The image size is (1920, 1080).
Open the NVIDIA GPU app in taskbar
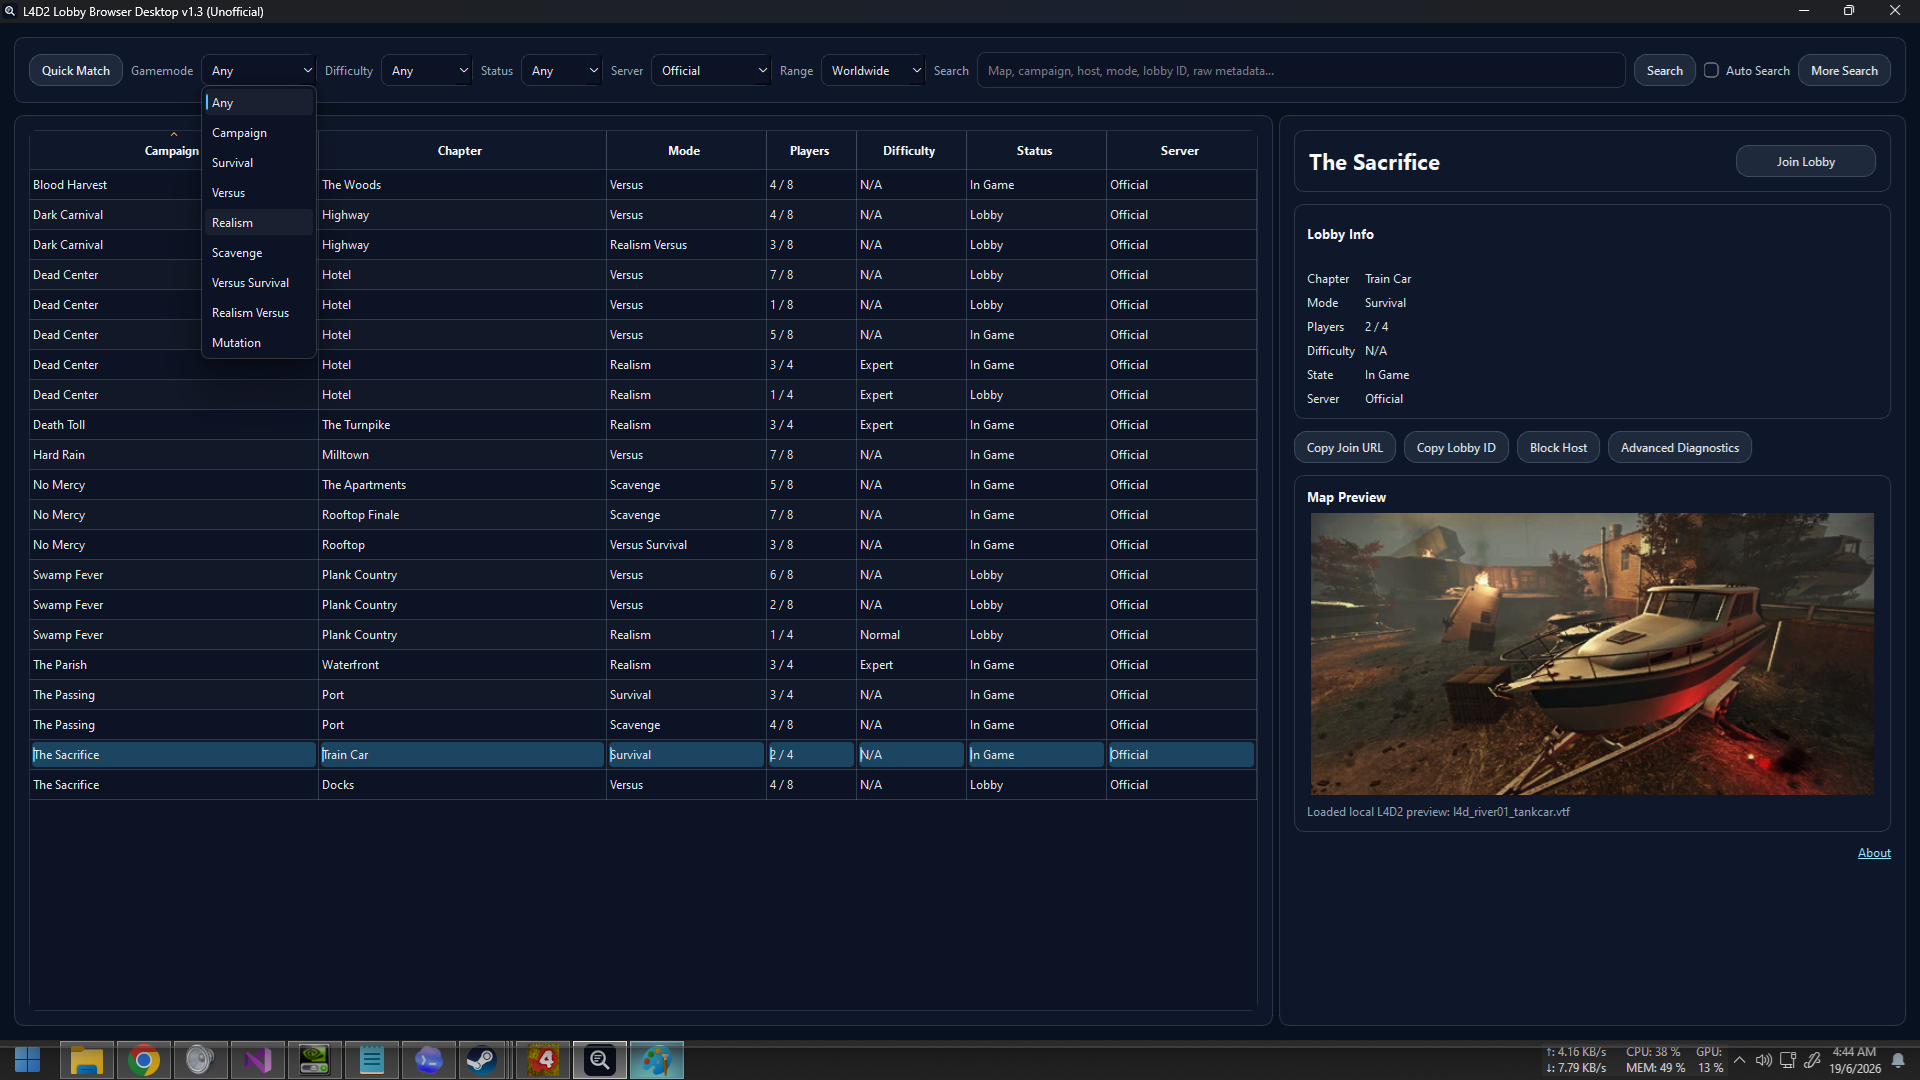[x=314, y=1060]
